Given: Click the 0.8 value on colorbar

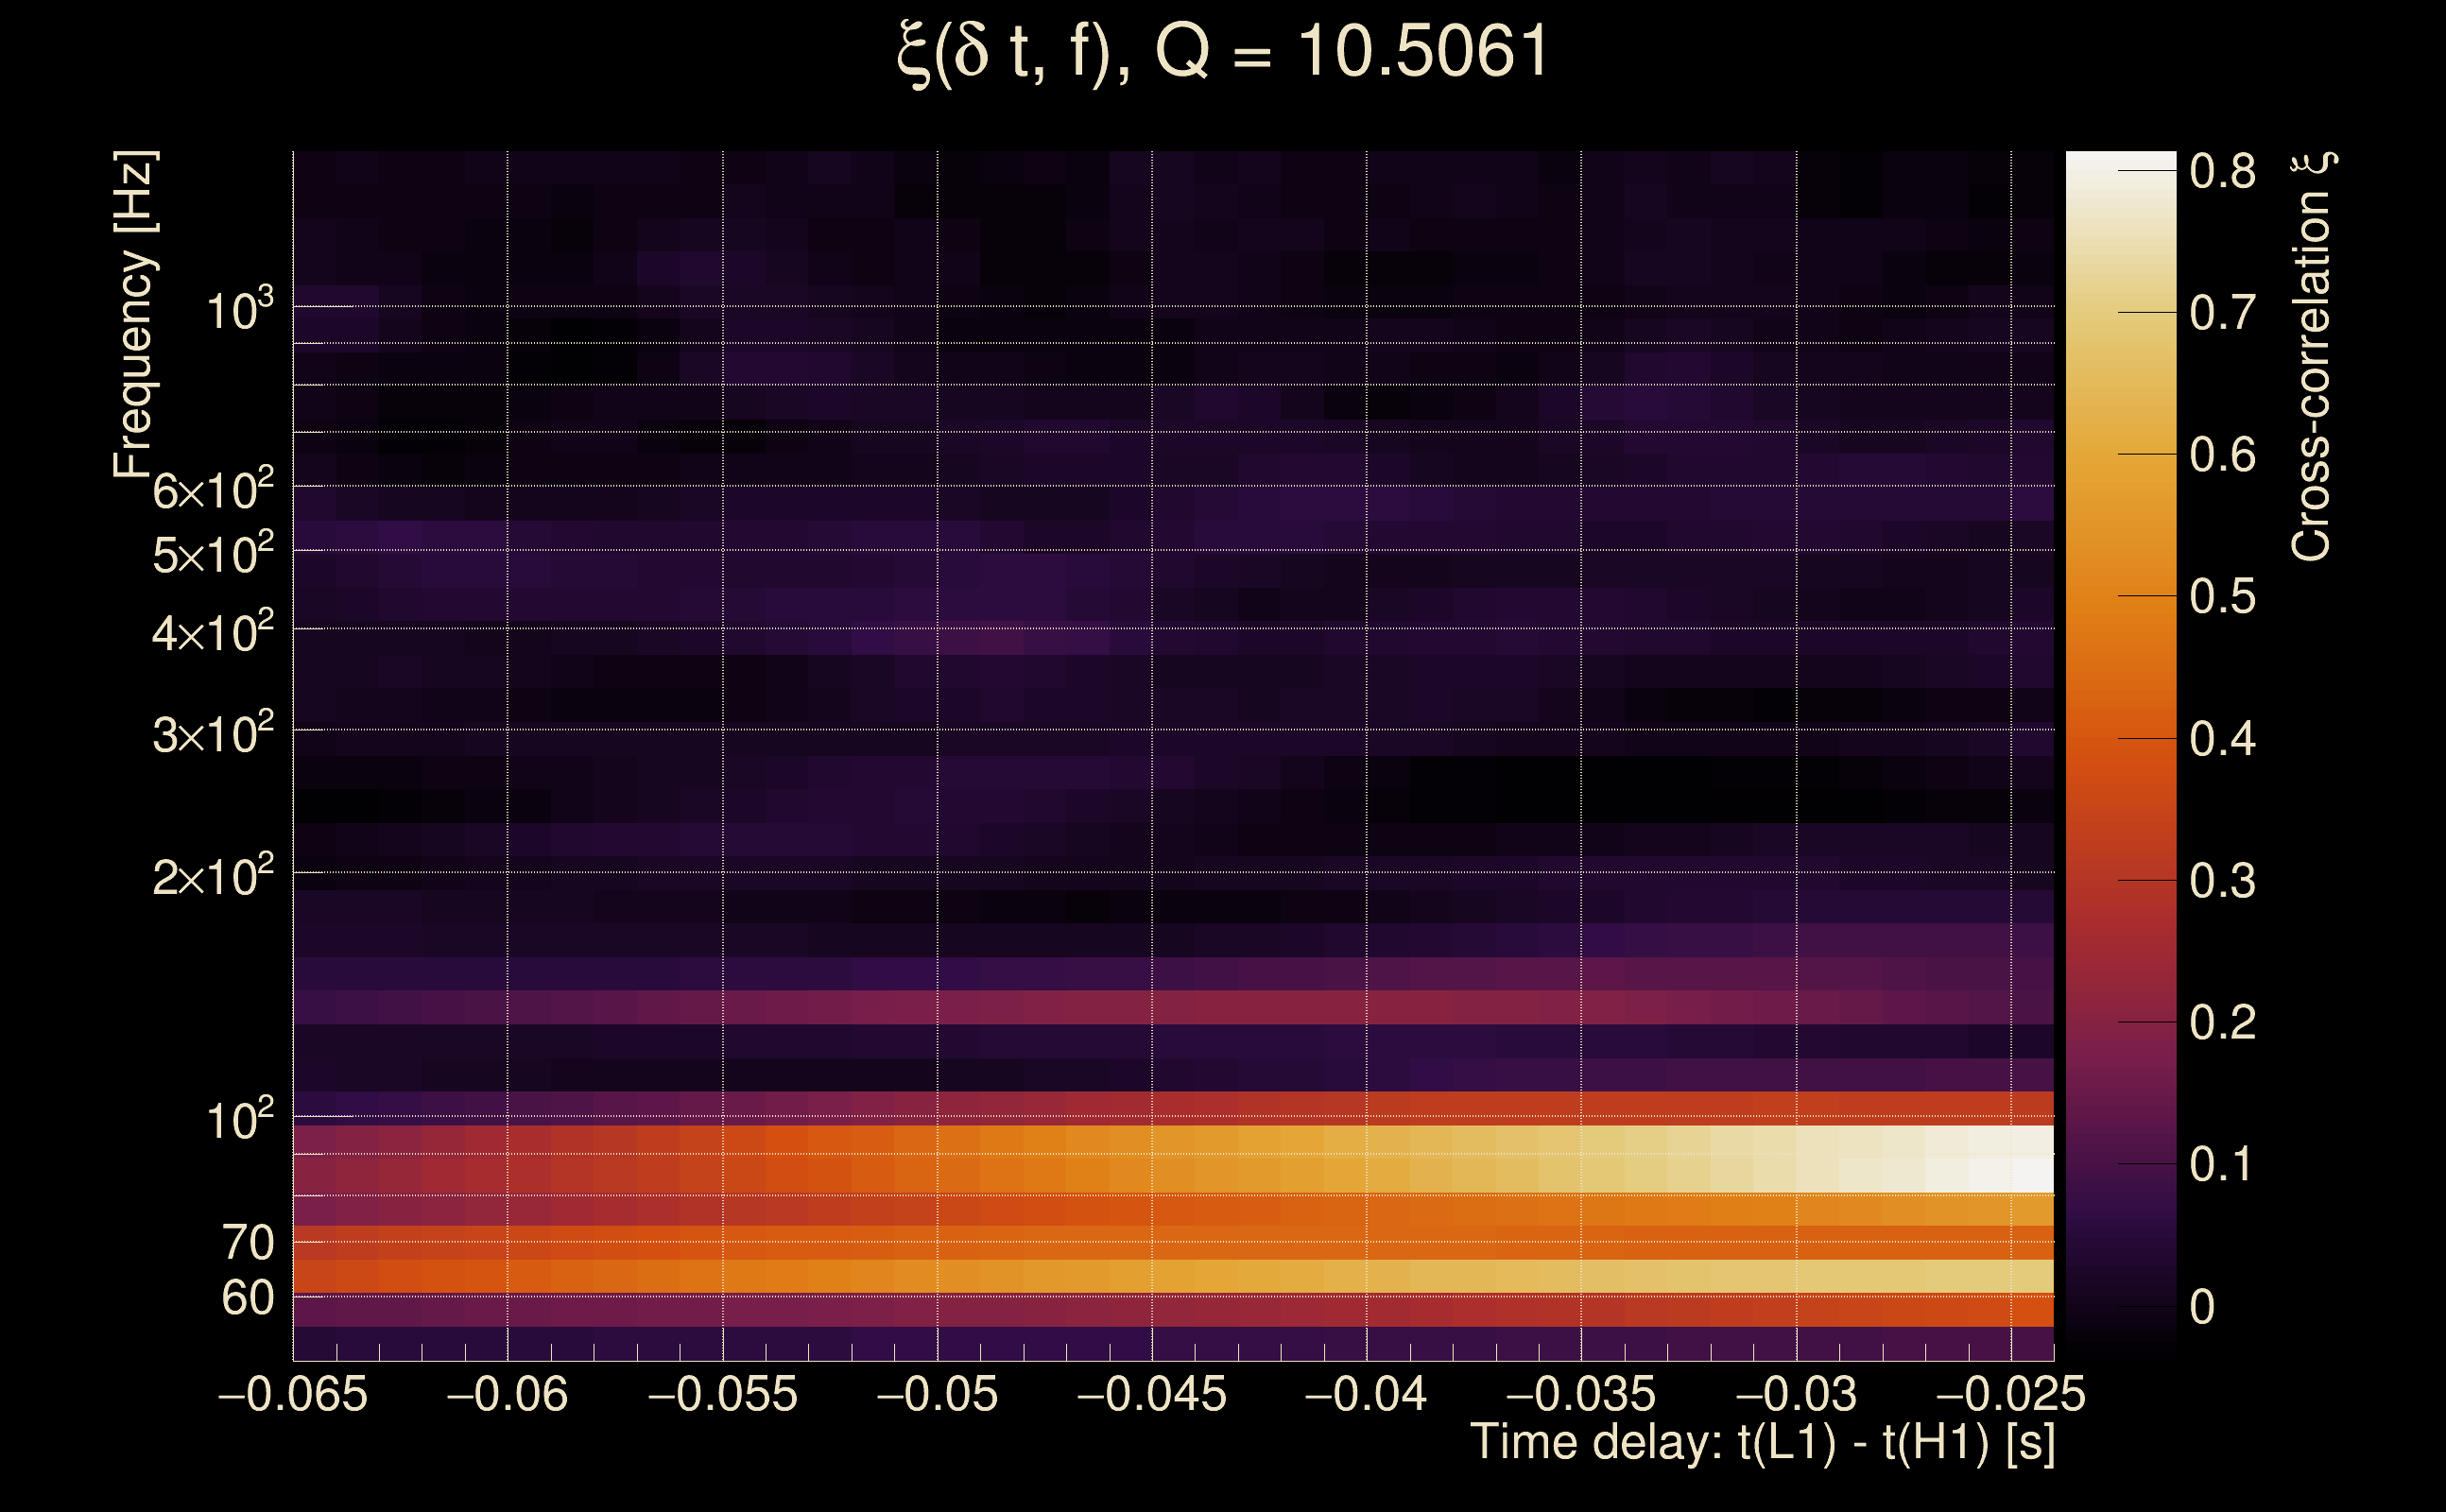Looking at the screenshot, I should click(2222, 172).
